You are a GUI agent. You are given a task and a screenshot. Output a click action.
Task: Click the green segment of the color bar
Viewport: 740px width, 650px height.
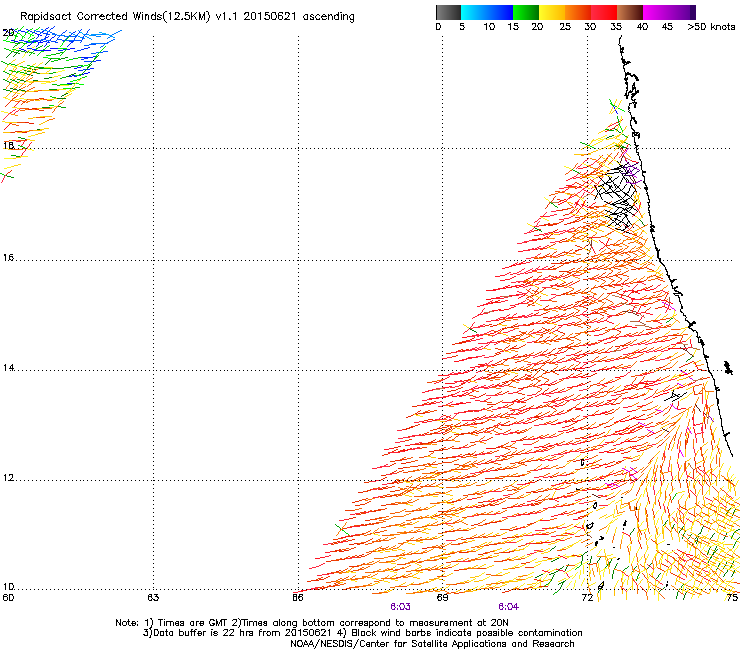point(526,12)
